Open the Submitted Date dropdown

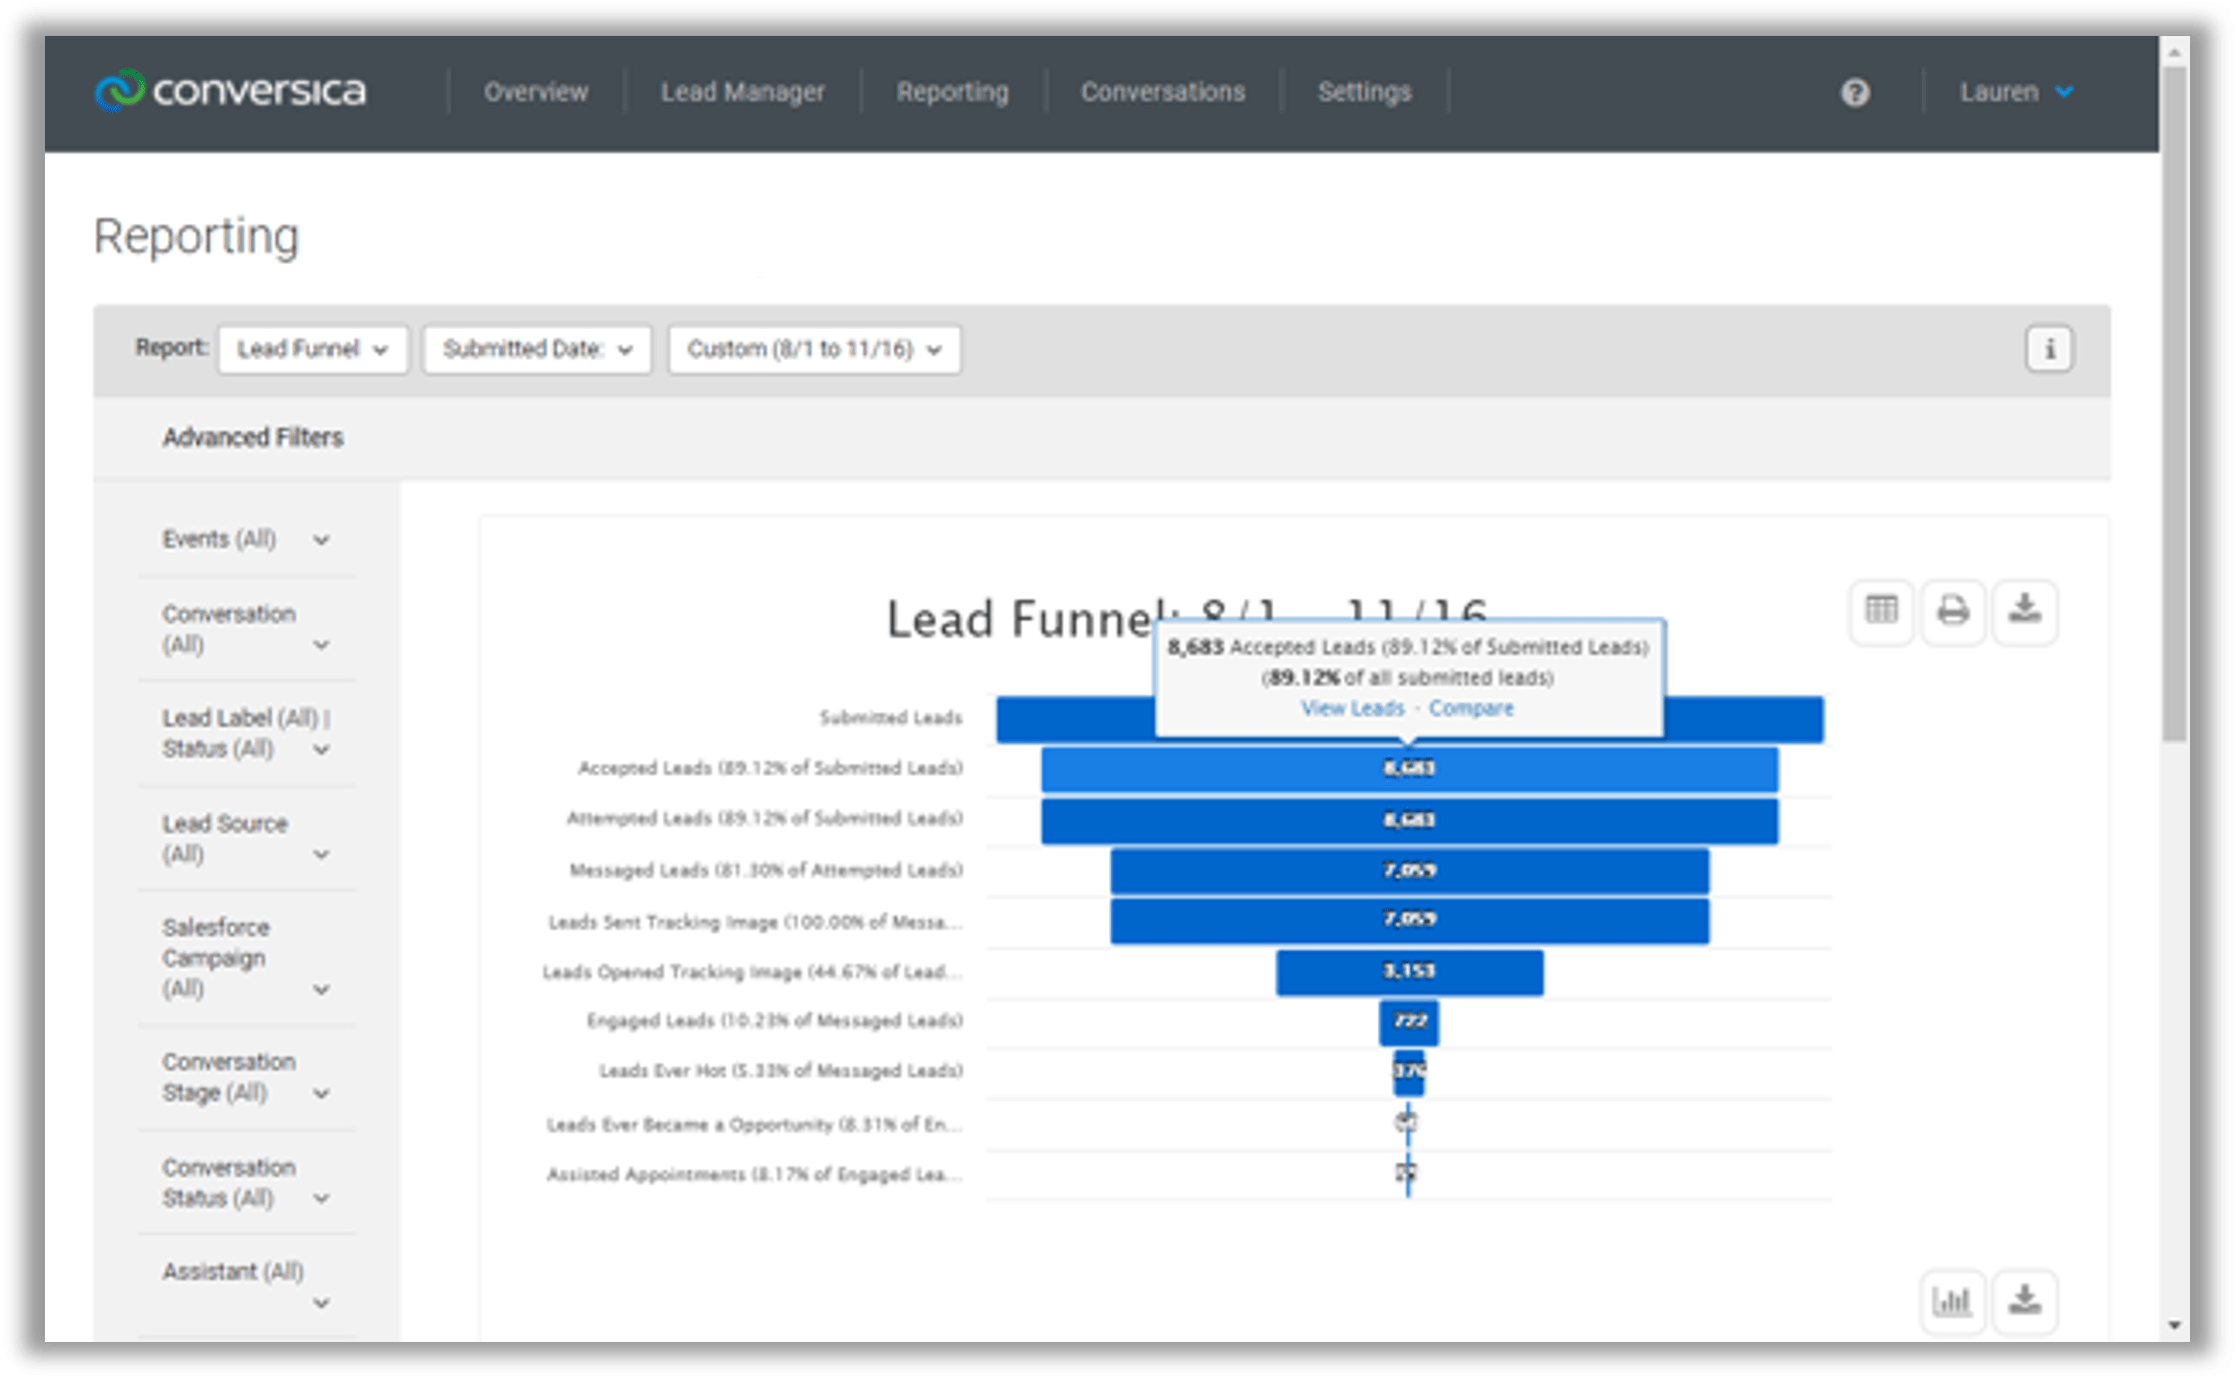537,349
